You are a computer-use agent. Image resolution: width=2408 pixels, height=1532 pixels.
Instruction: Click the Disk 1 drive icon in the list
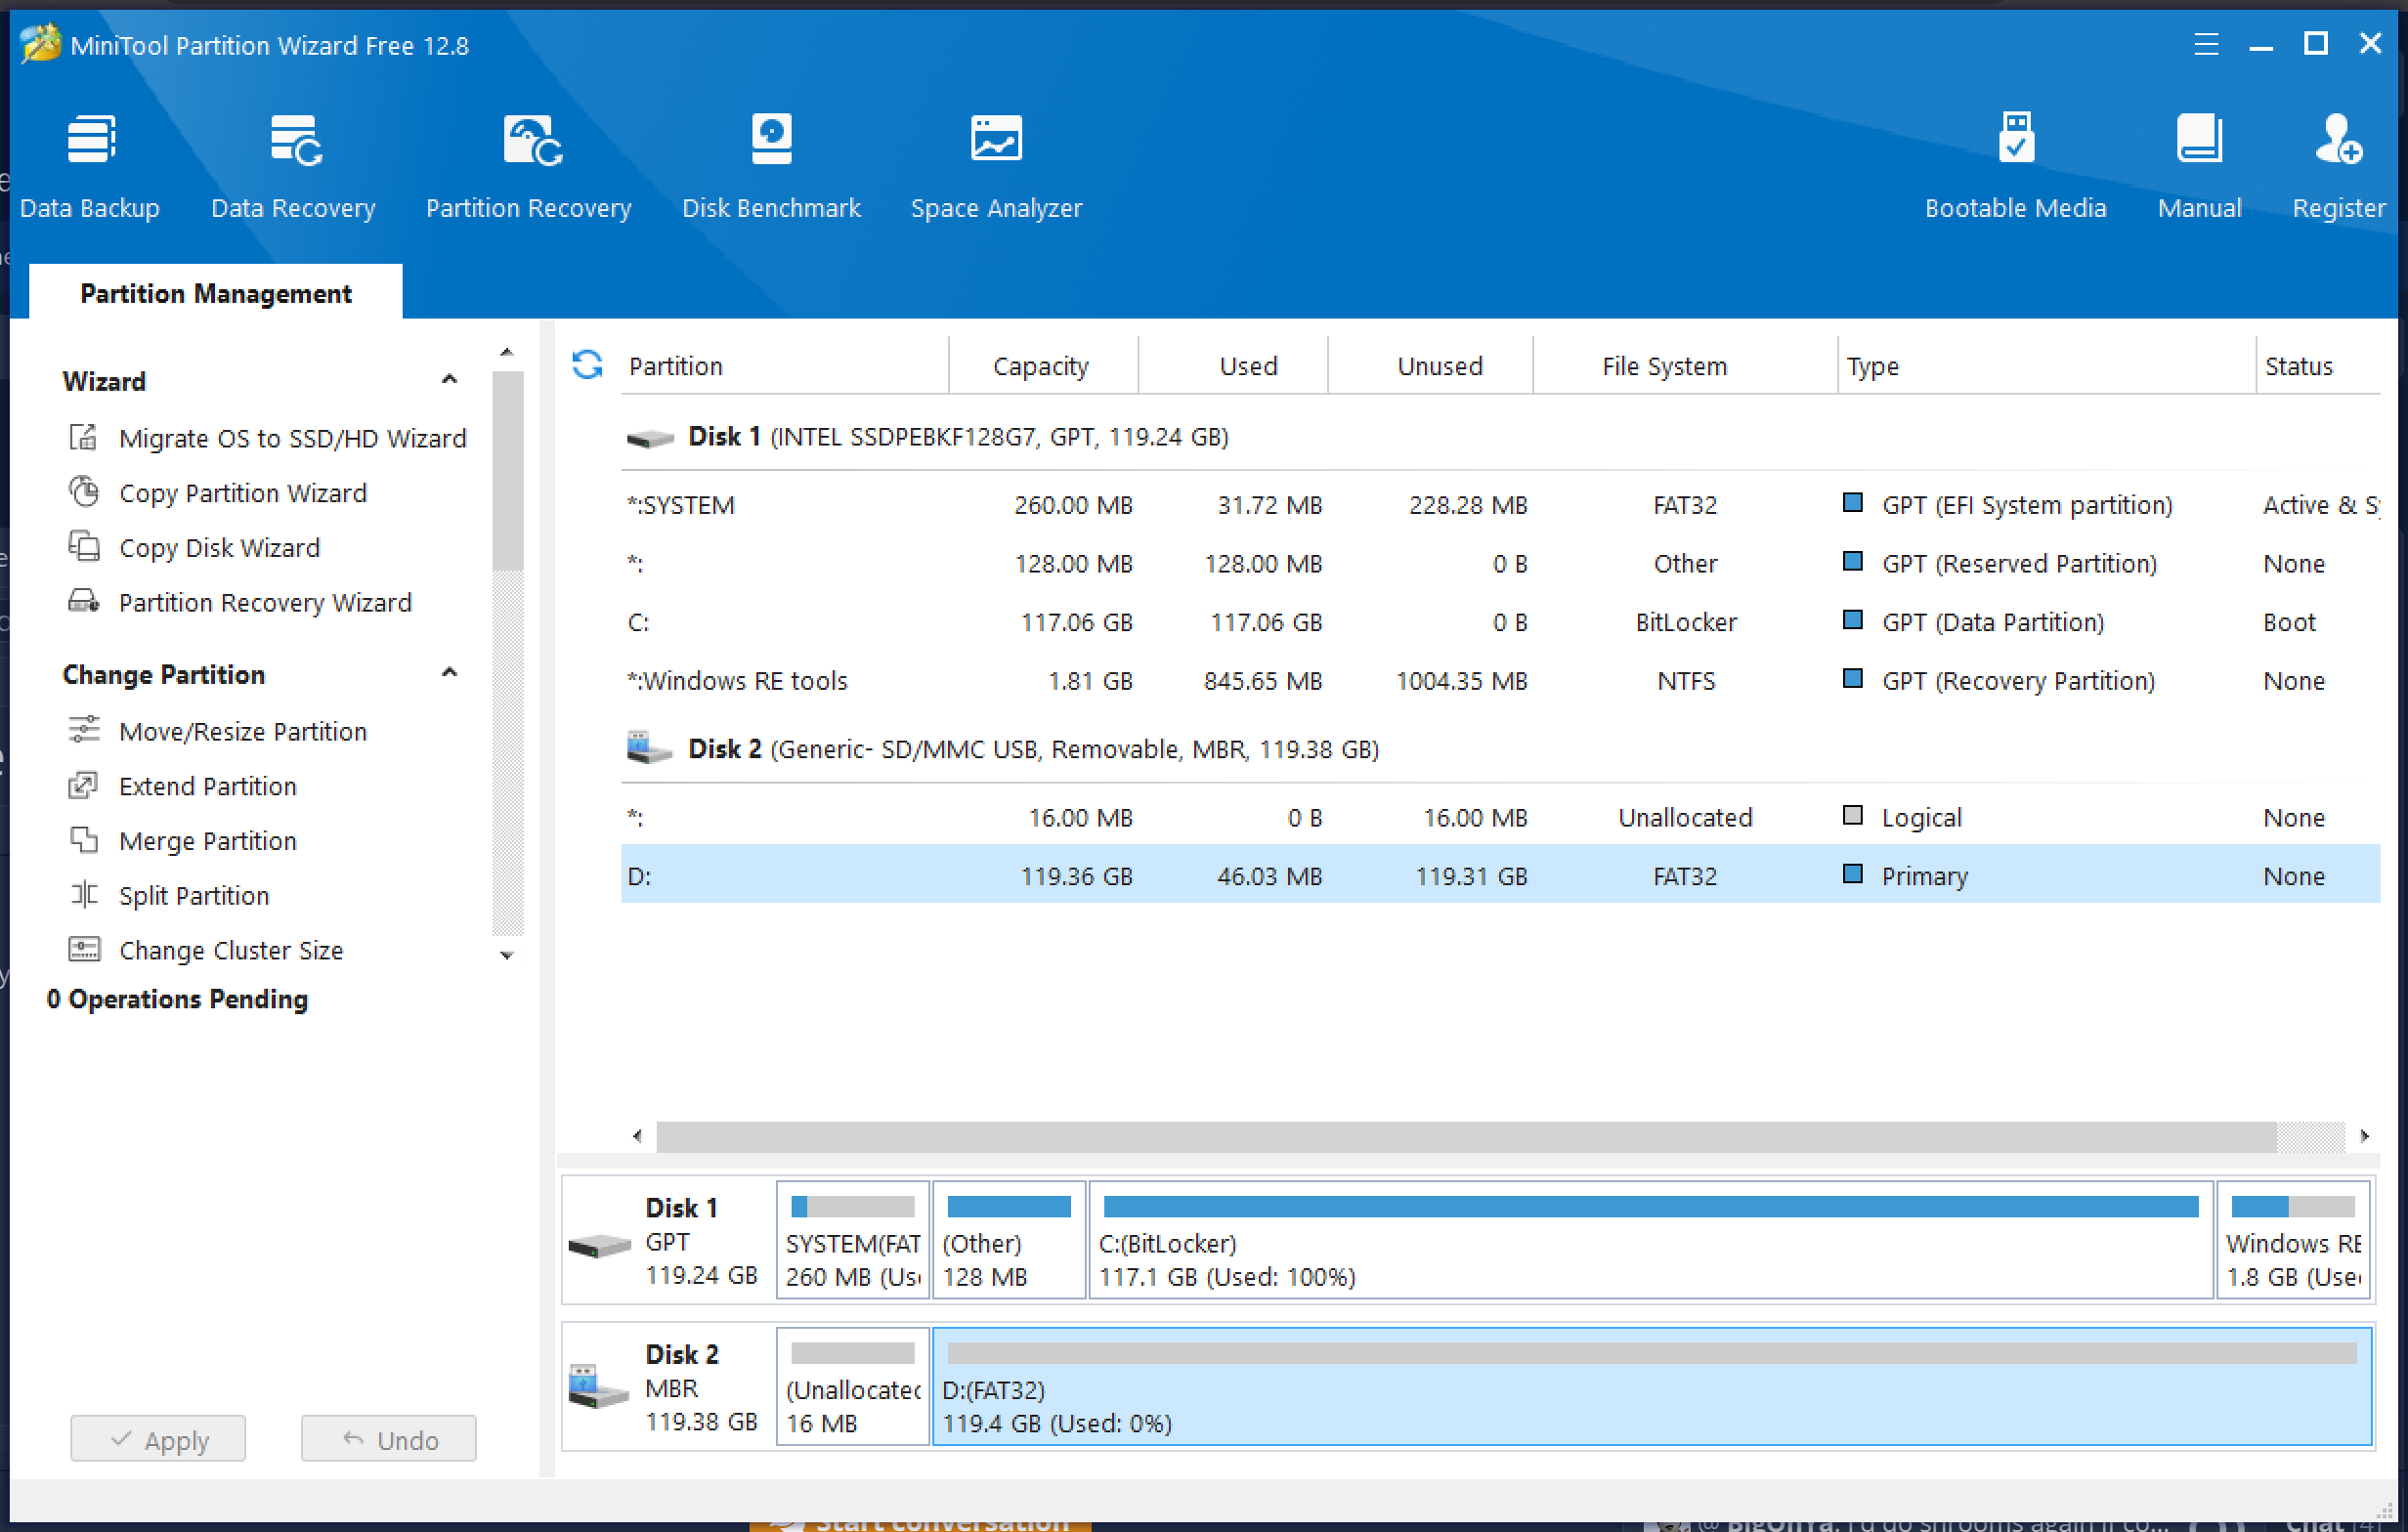[x=650, y=438]
